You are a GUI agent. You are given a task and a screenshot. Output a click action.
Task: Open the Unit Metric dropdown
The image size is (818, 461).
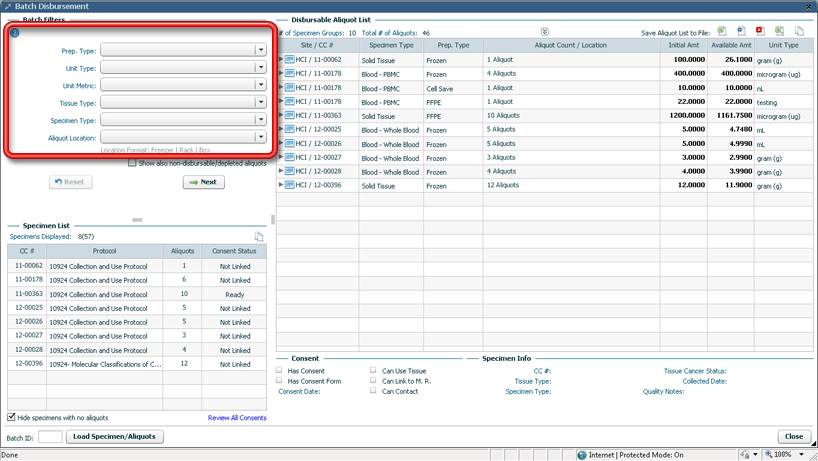click(x=261, y=85)
